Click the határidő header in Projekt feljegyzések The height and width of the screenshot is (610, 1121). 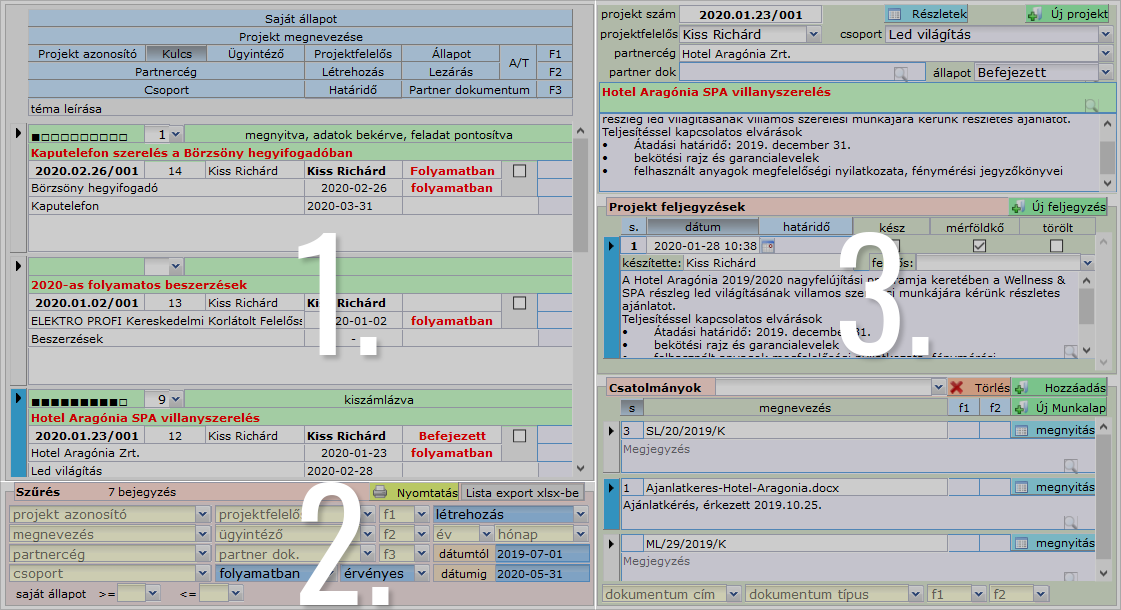(805, 227)
